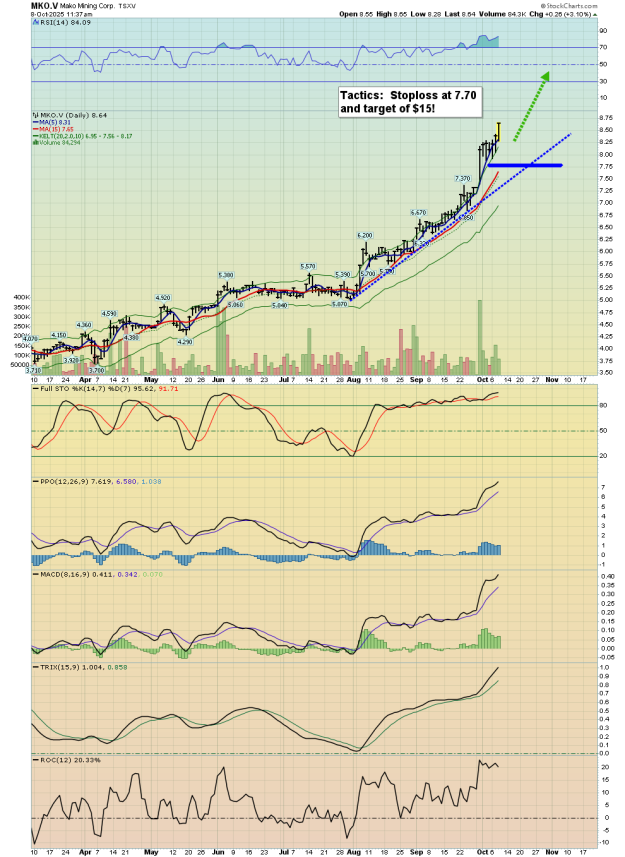Click the green KELT legend line marker
The image size is (625, 857).
(35, 136)
